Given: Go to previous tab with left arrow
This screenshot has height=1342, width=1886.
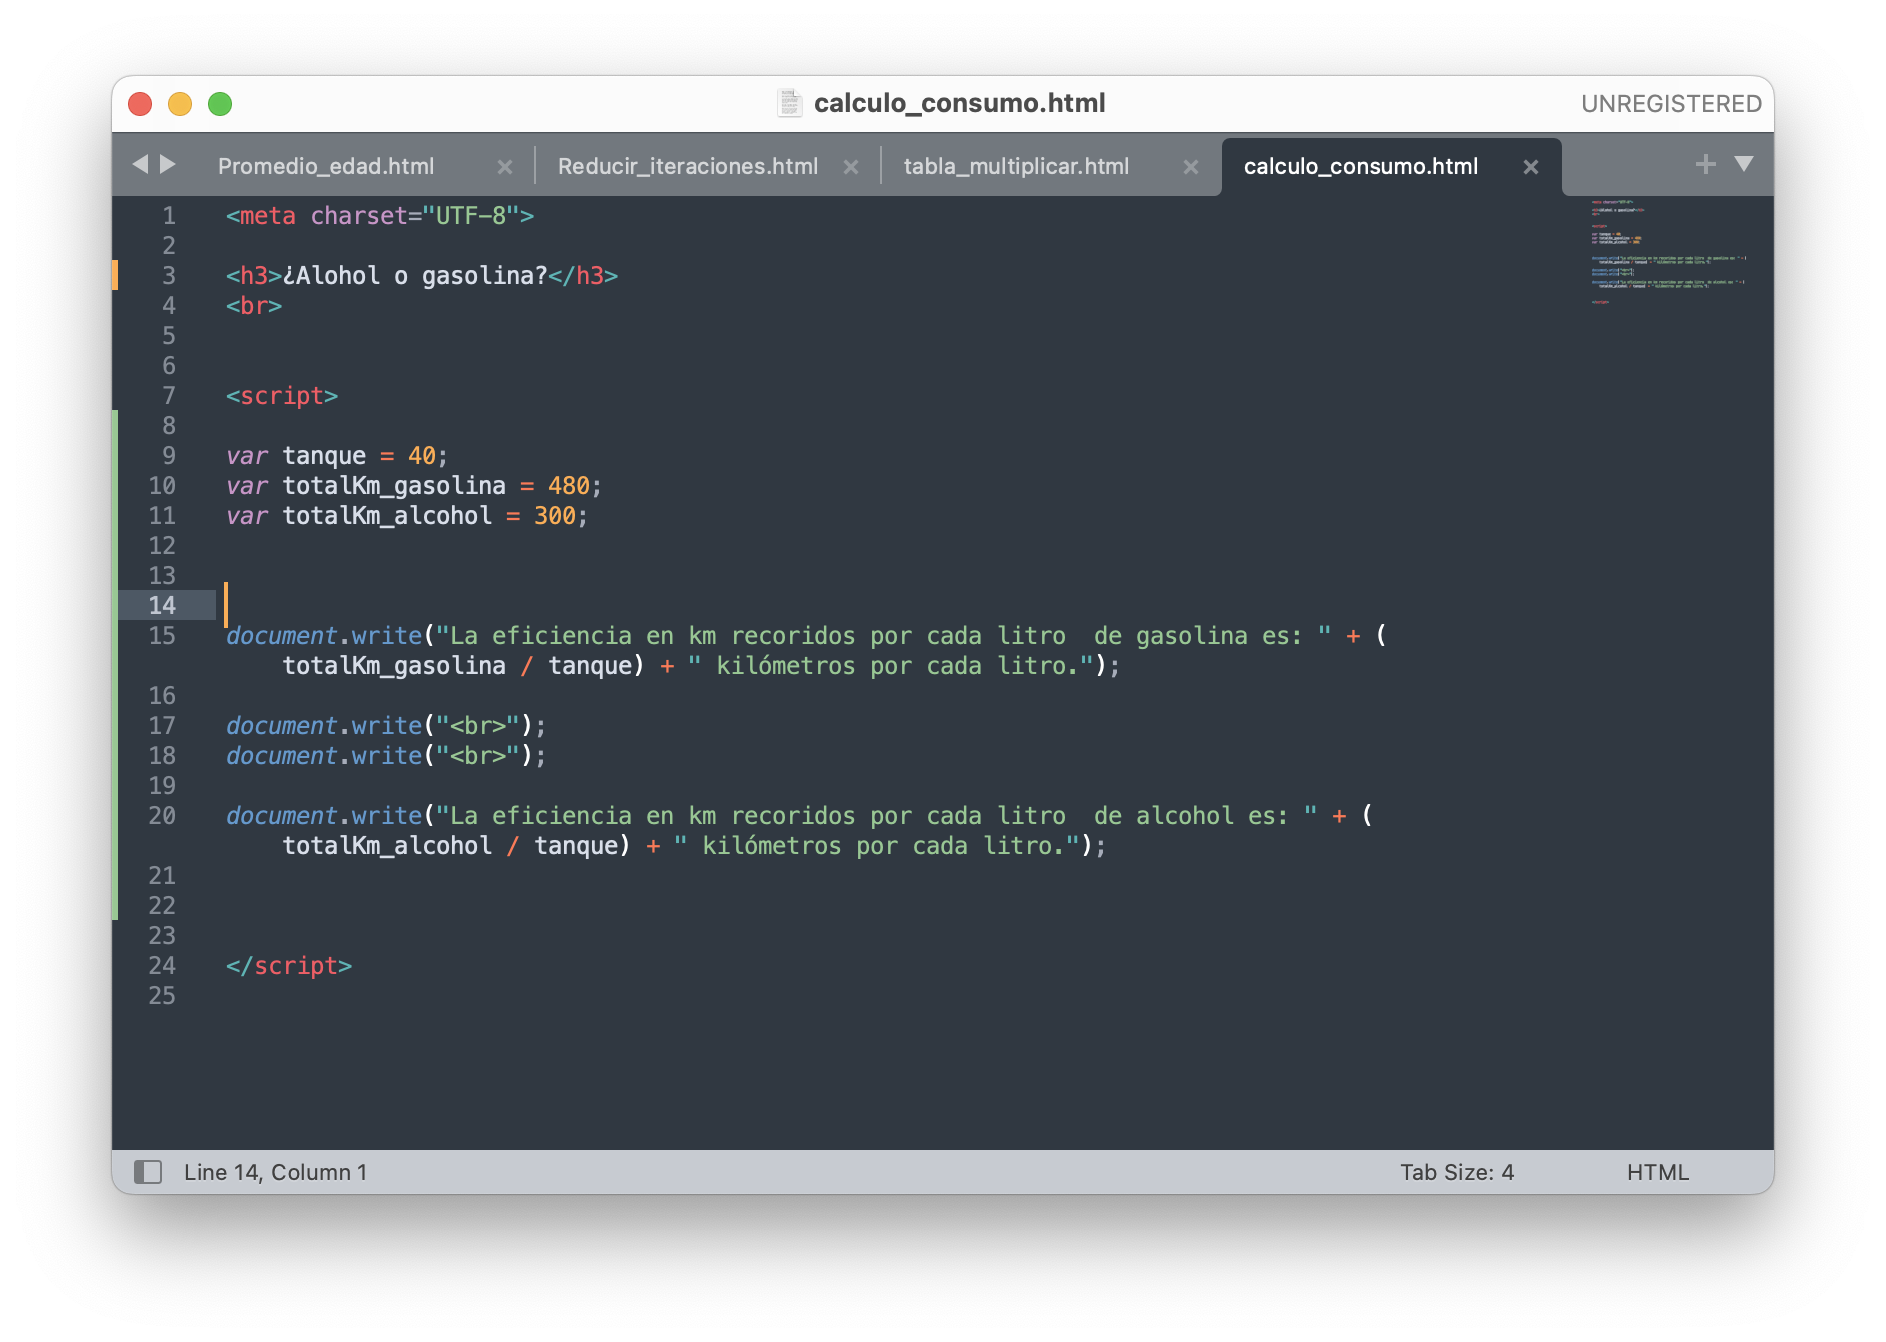Looking at the screenshot, I should (x=140, y=164).
